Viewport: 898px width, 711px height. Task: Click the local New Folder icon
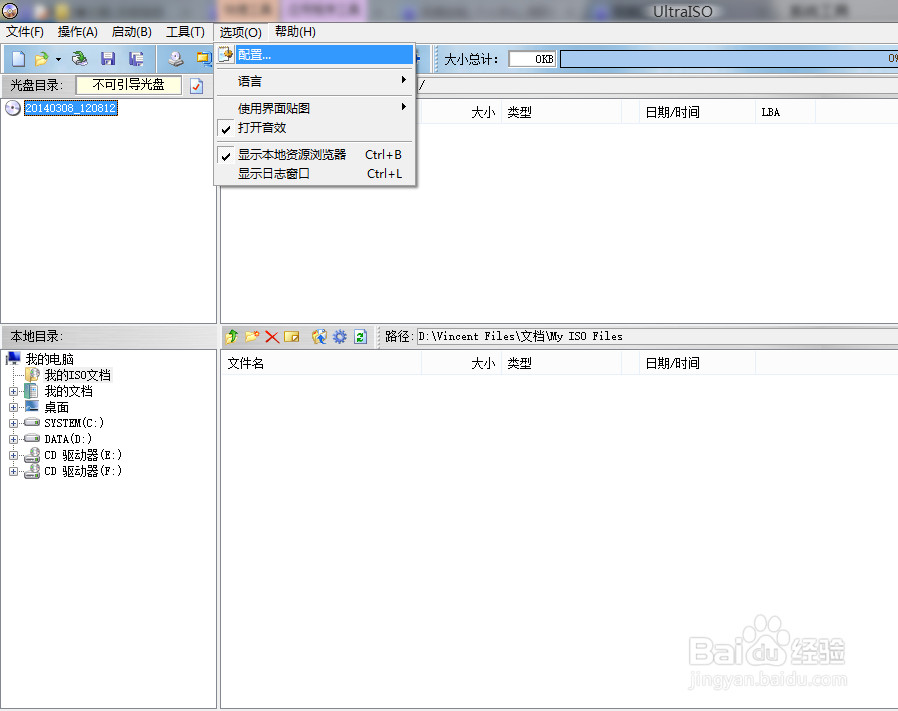pyautogui.click(x=252, y=336)
